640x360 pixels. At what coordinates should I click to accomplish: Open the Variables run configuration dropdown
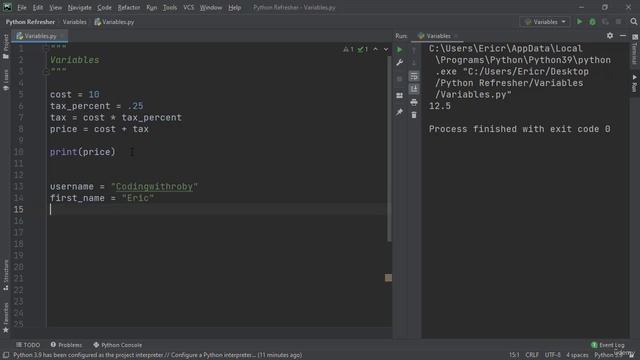coord(544,22)
